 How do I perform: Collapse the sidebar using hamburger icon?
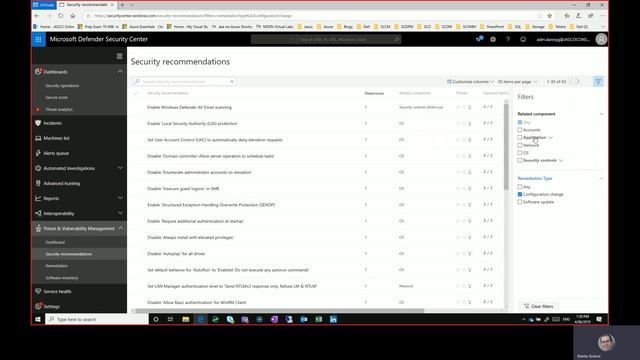click(120, 56)
